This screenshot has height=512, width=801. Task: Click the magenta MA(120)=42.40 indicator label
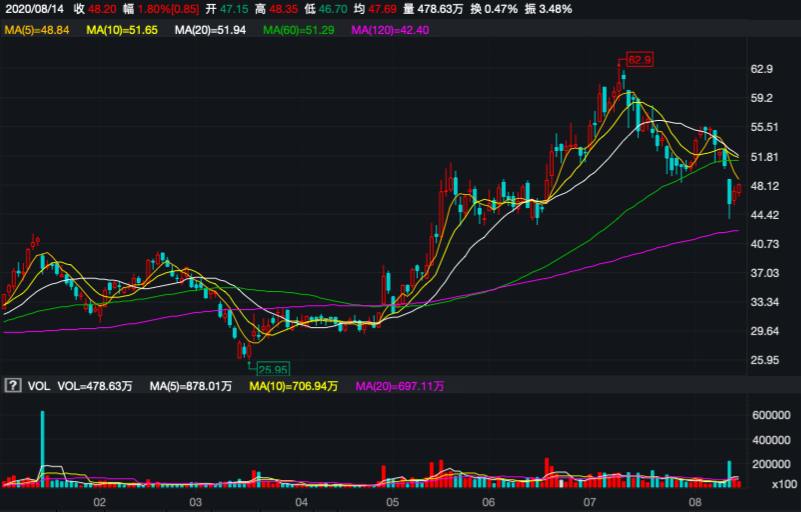[x=391, y=32]
